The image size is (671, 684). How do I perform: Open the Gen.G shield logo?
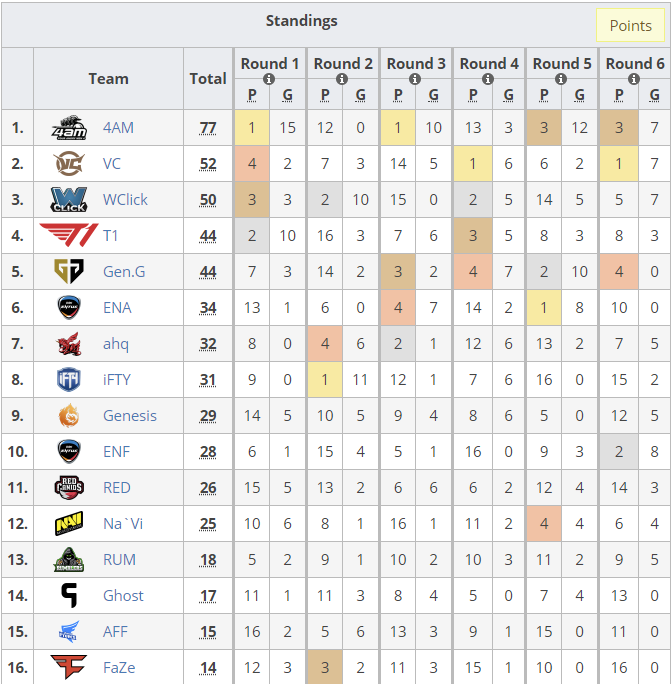(x=69, y=271)
